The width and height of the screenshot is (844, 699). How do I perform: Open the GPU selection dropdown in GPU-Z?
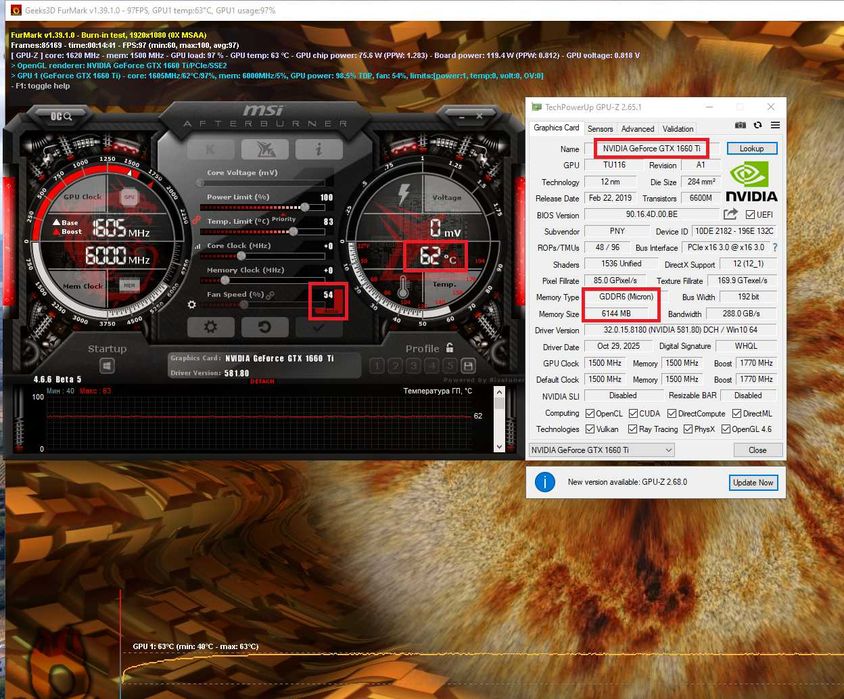pyautogui.click(x=601, y=450)
